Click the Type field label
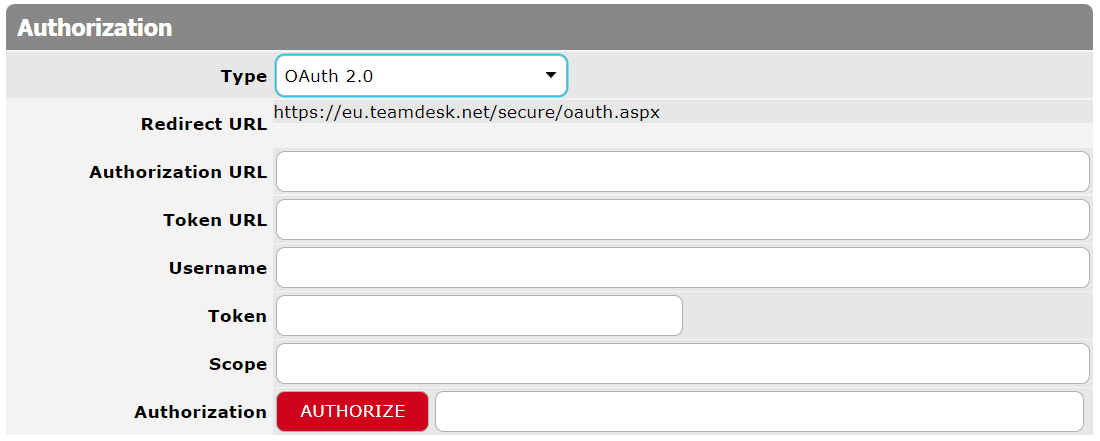The image size is (1100, 441). click(243, 76)
